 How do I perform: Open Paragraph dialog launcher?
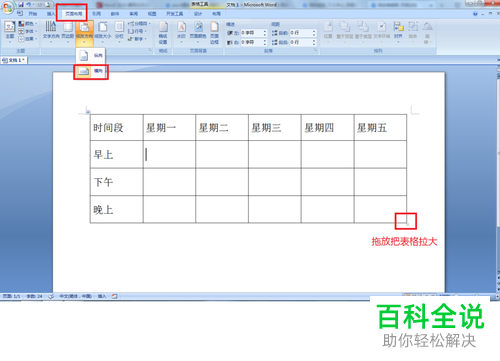[x=315, y=50]
